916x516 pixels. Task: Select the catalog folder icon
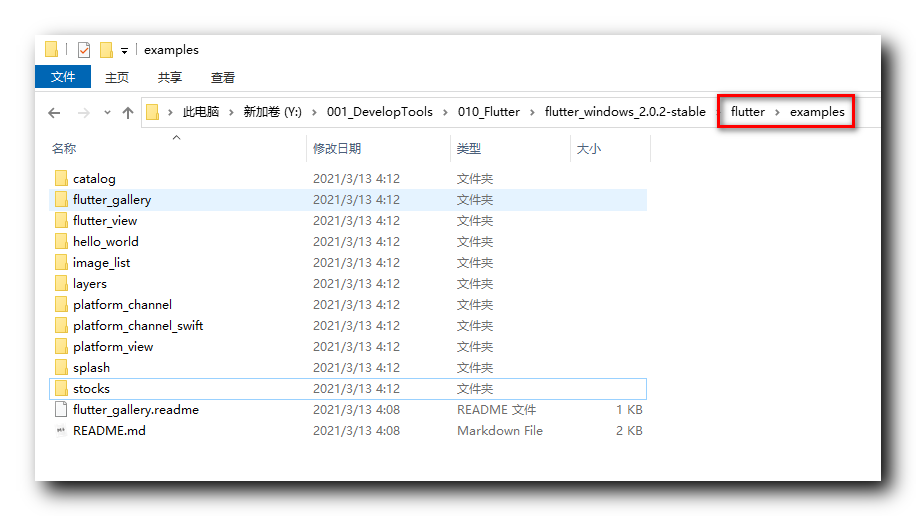click(61, 178)
